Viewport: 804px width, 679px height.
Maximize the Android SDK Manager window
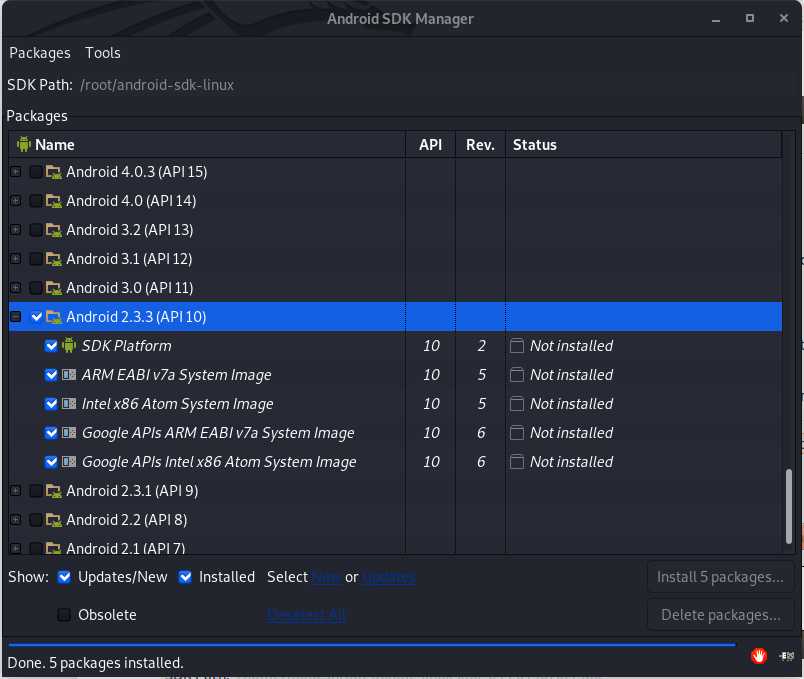coord(750,18)
